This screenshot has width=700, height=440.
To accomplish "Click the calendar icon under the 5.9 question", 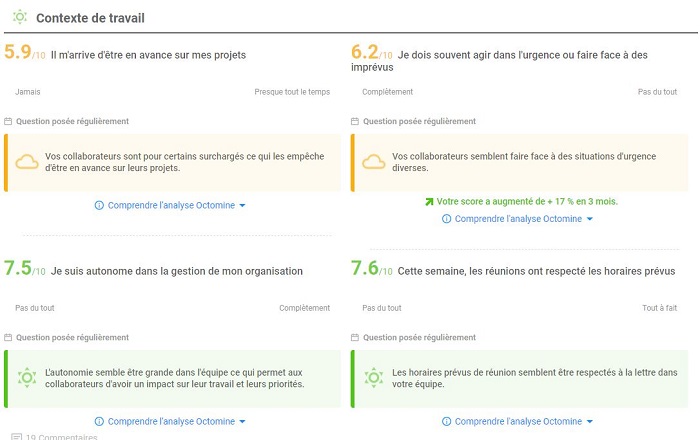I will click(8, 122).
